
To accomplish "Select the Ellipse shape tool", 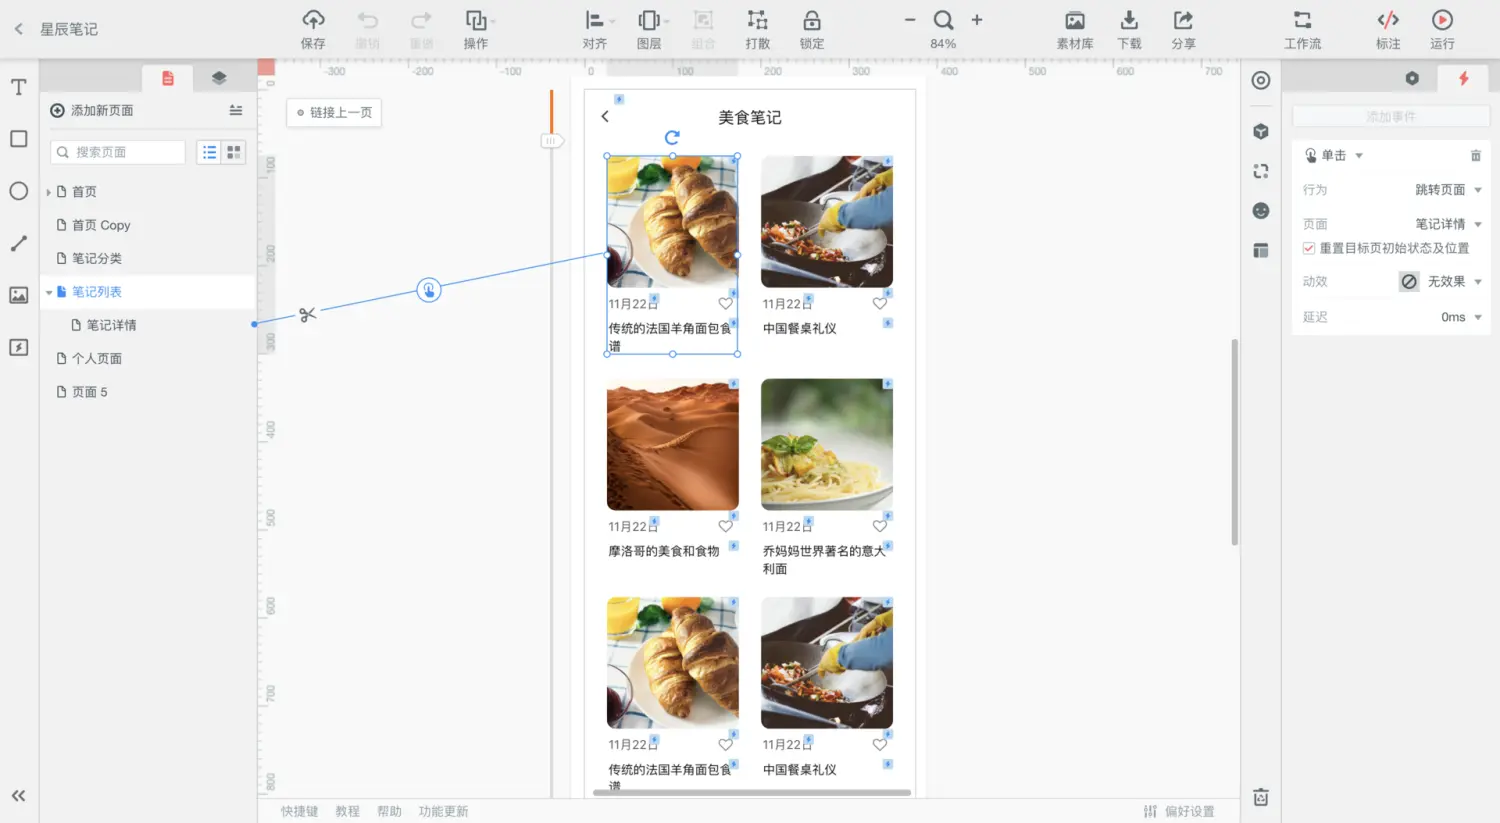I will pyautogui.click(x=17, y=191).
